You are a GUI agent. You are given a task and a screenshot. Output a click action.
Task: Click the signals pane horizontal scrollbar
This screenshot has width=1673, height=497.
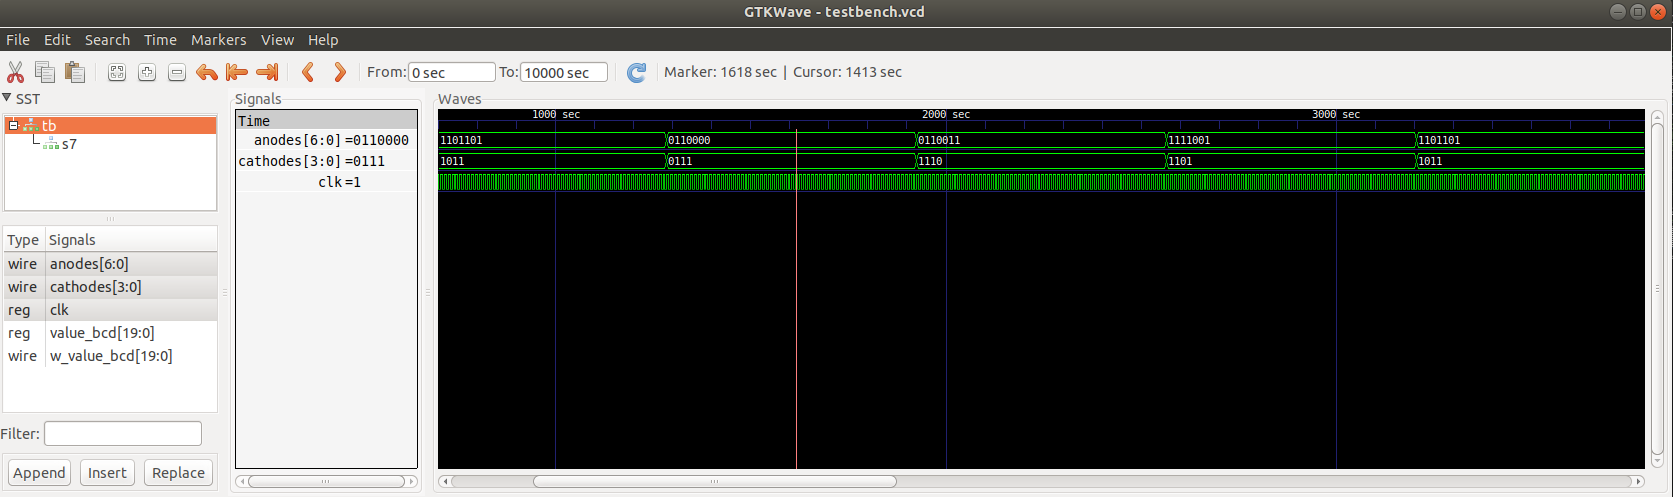coord(326,481)
